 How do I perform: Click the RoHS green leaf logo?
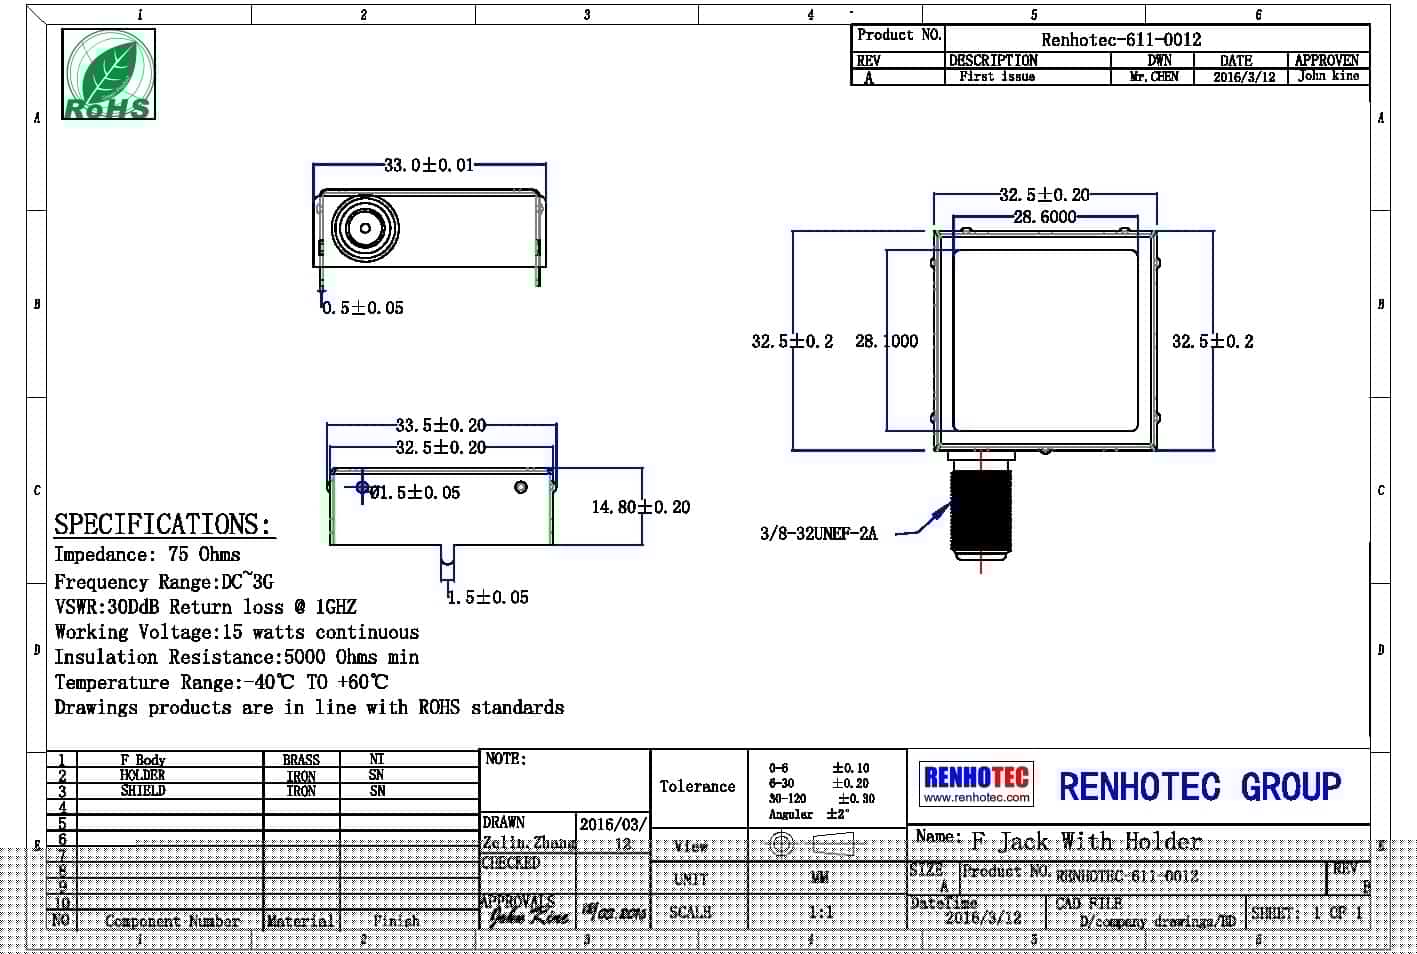109,75
